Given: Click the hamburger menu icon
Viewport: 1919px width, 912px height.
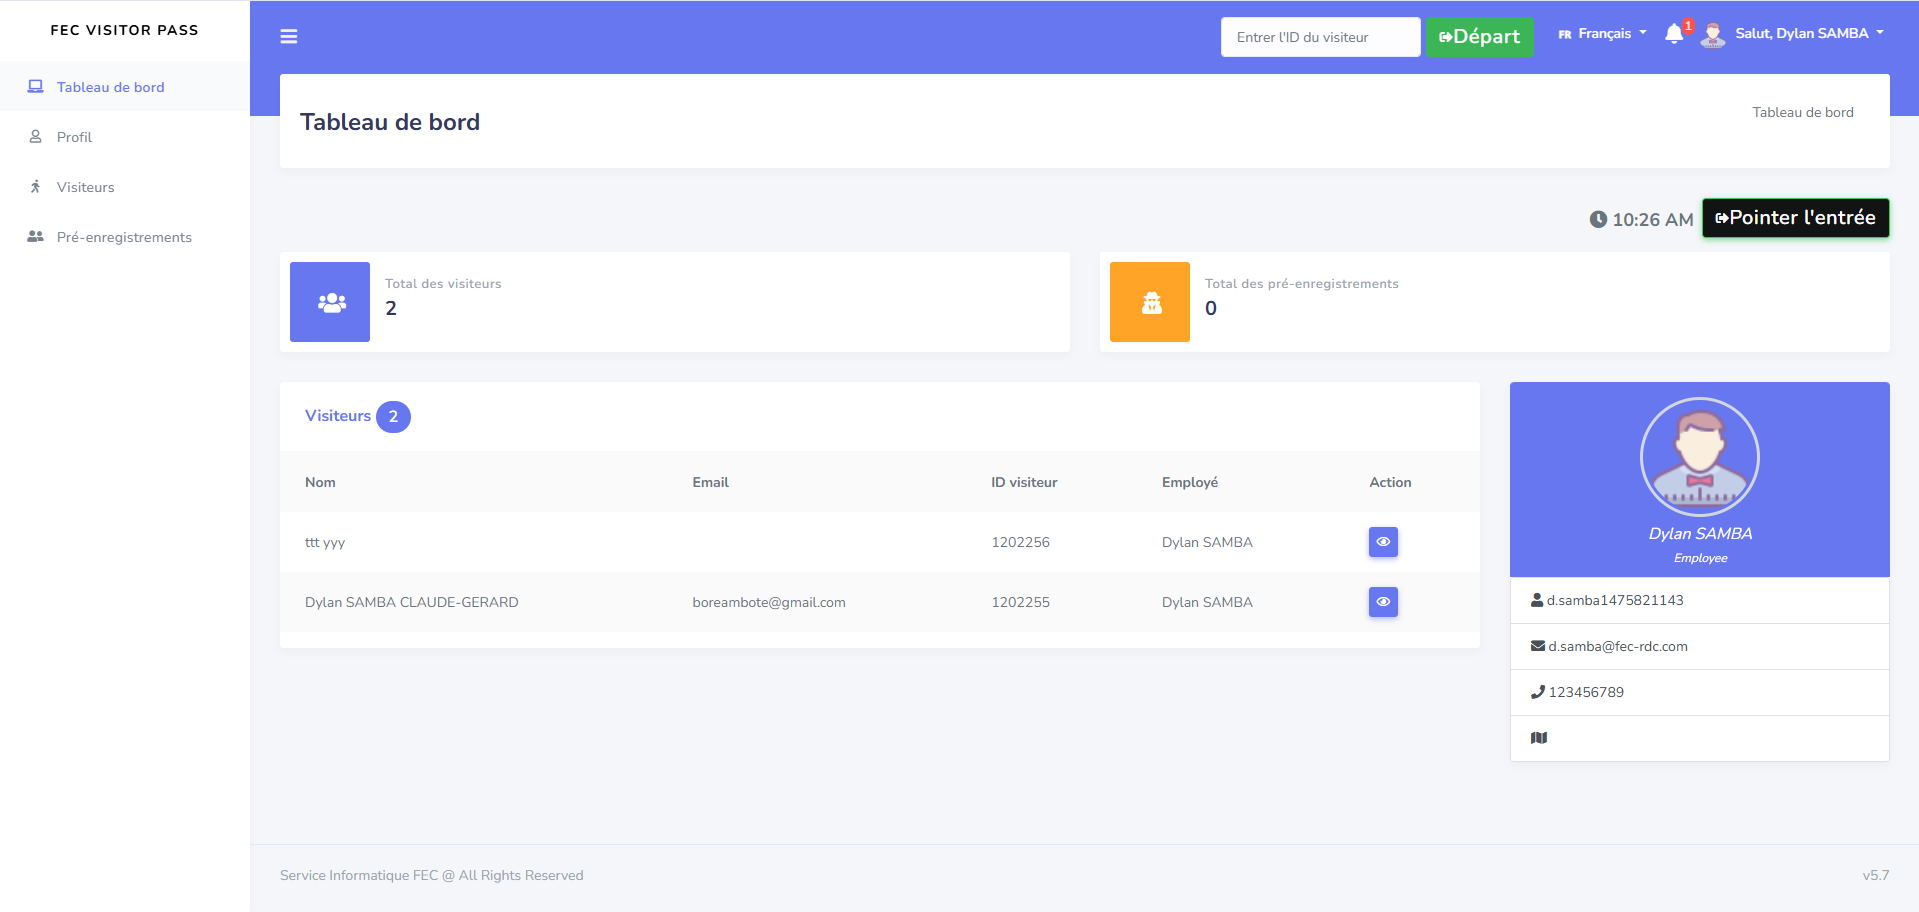Looking at the screenshot, I should coord(289,37).
